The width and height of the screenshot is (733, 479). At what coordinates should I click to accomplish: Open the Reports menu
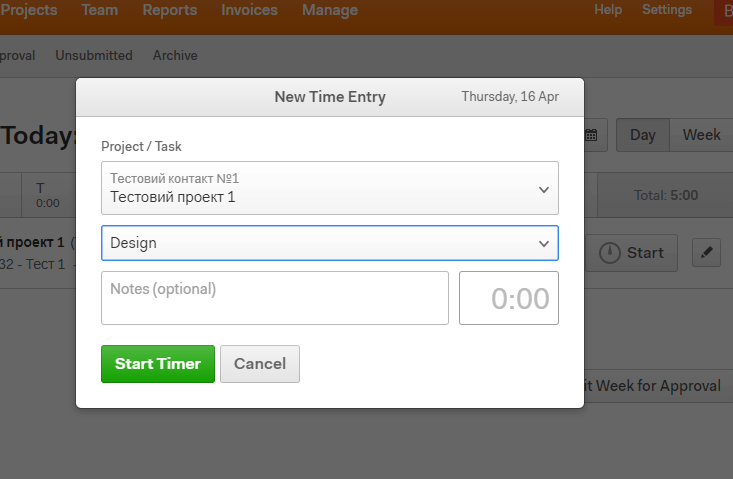coord(170,10)
